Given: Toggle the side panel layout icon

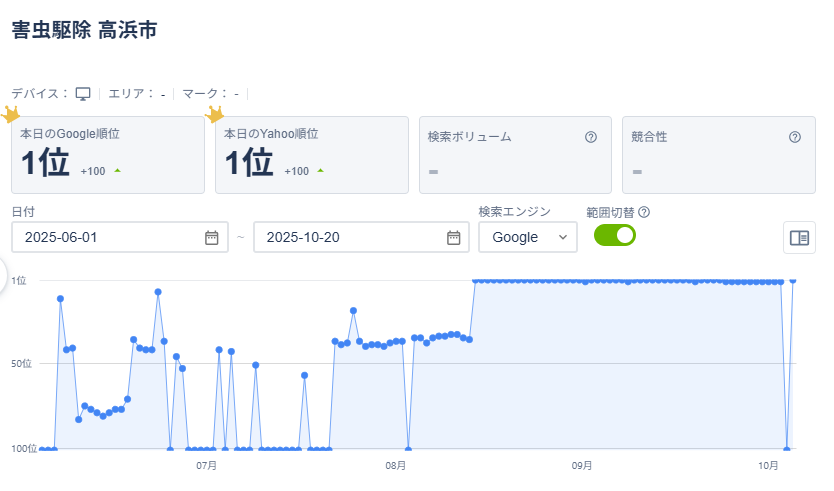Looking at the screenshot, I should click(x=799, y=238).
